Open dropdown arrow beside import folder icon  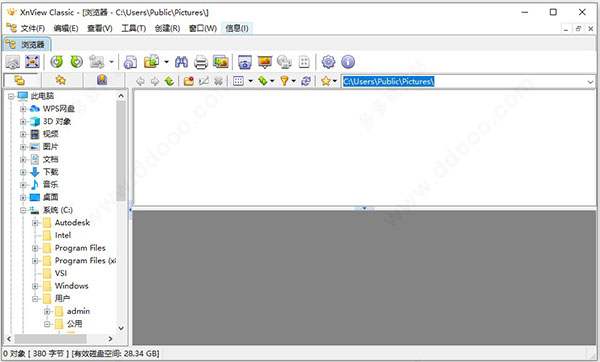point(166,62)
